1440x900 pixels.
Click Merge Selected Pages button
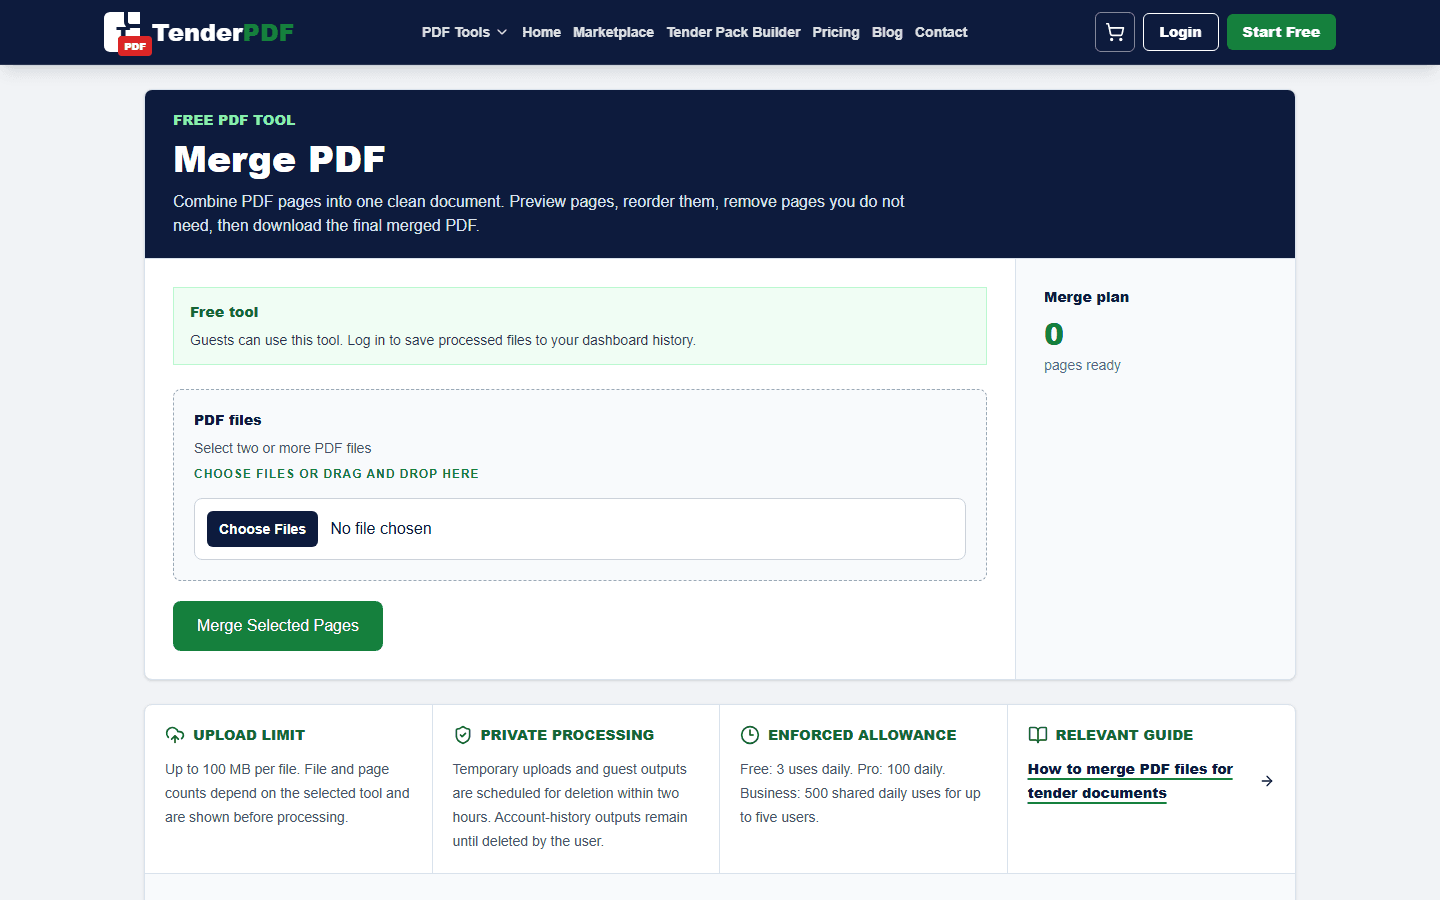point(278,626)
